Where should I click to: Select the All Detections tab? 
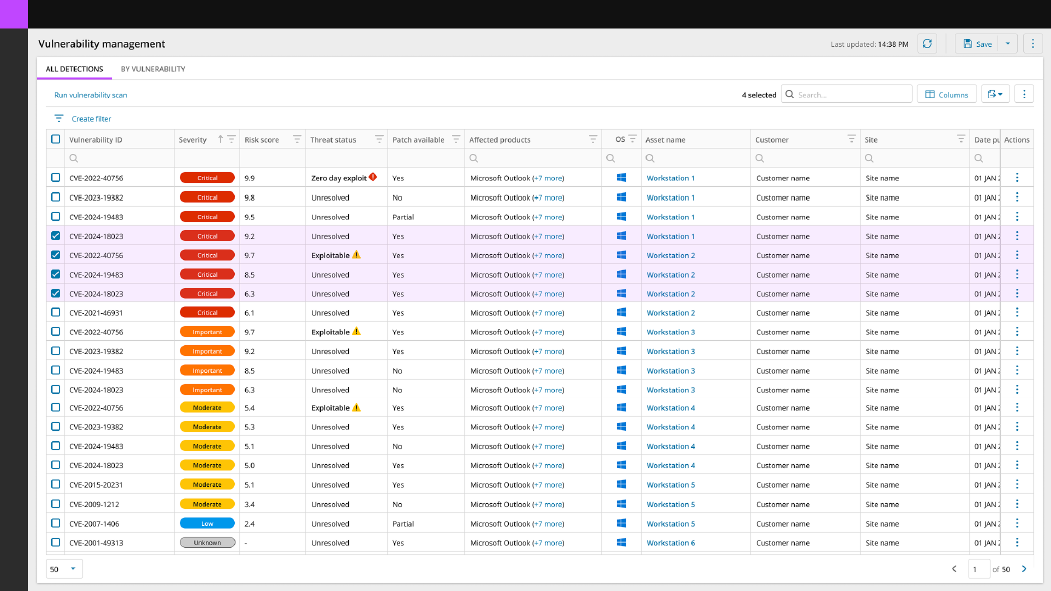[x=74, y=69]
